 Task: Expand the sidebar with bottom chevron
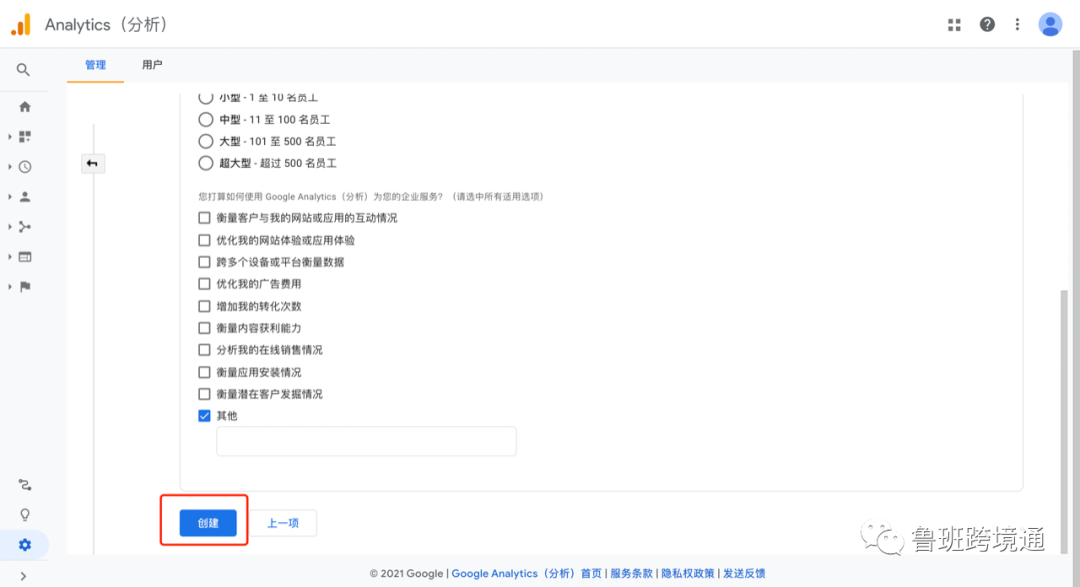click(x=24, y=575)
